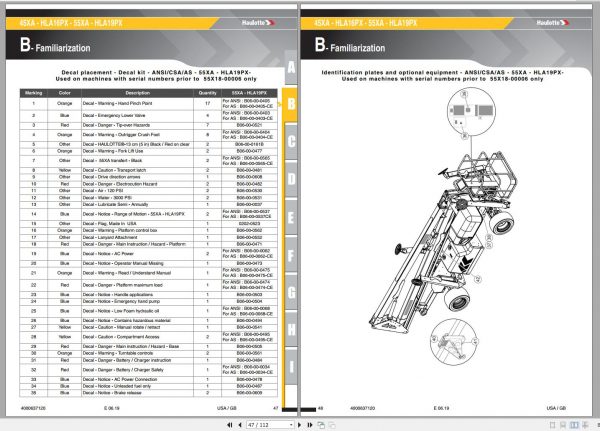Click the bottom circular detail callout

click(454, 342)
